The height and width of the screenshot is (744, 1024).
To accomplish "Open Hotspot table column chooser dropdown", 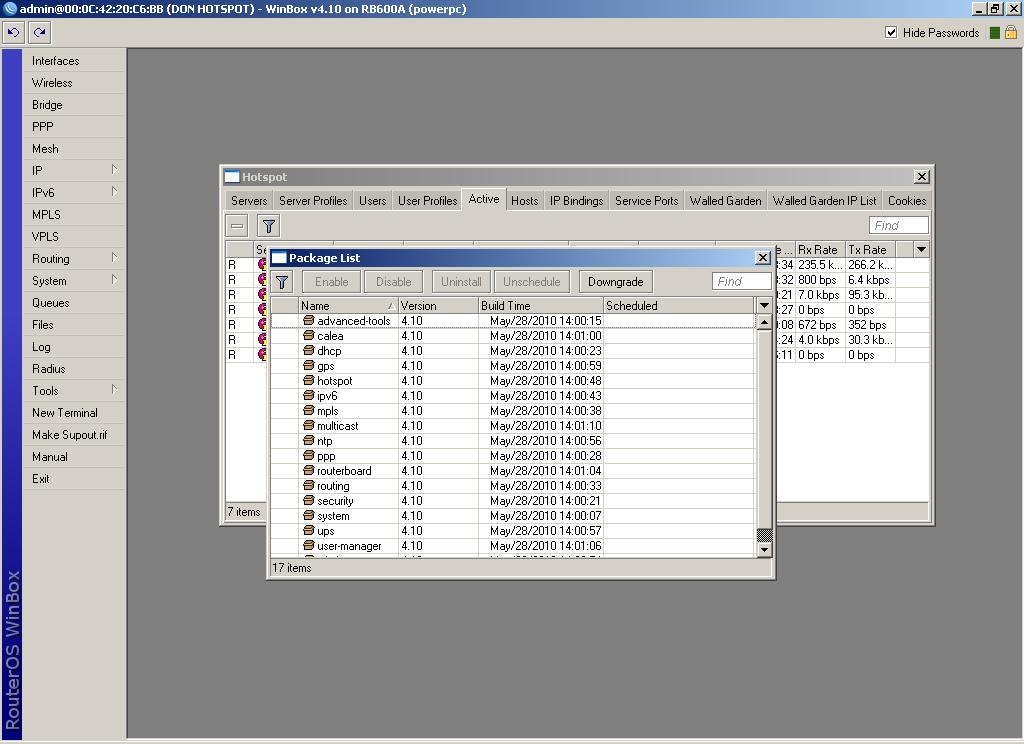I will tap(921, 250).
